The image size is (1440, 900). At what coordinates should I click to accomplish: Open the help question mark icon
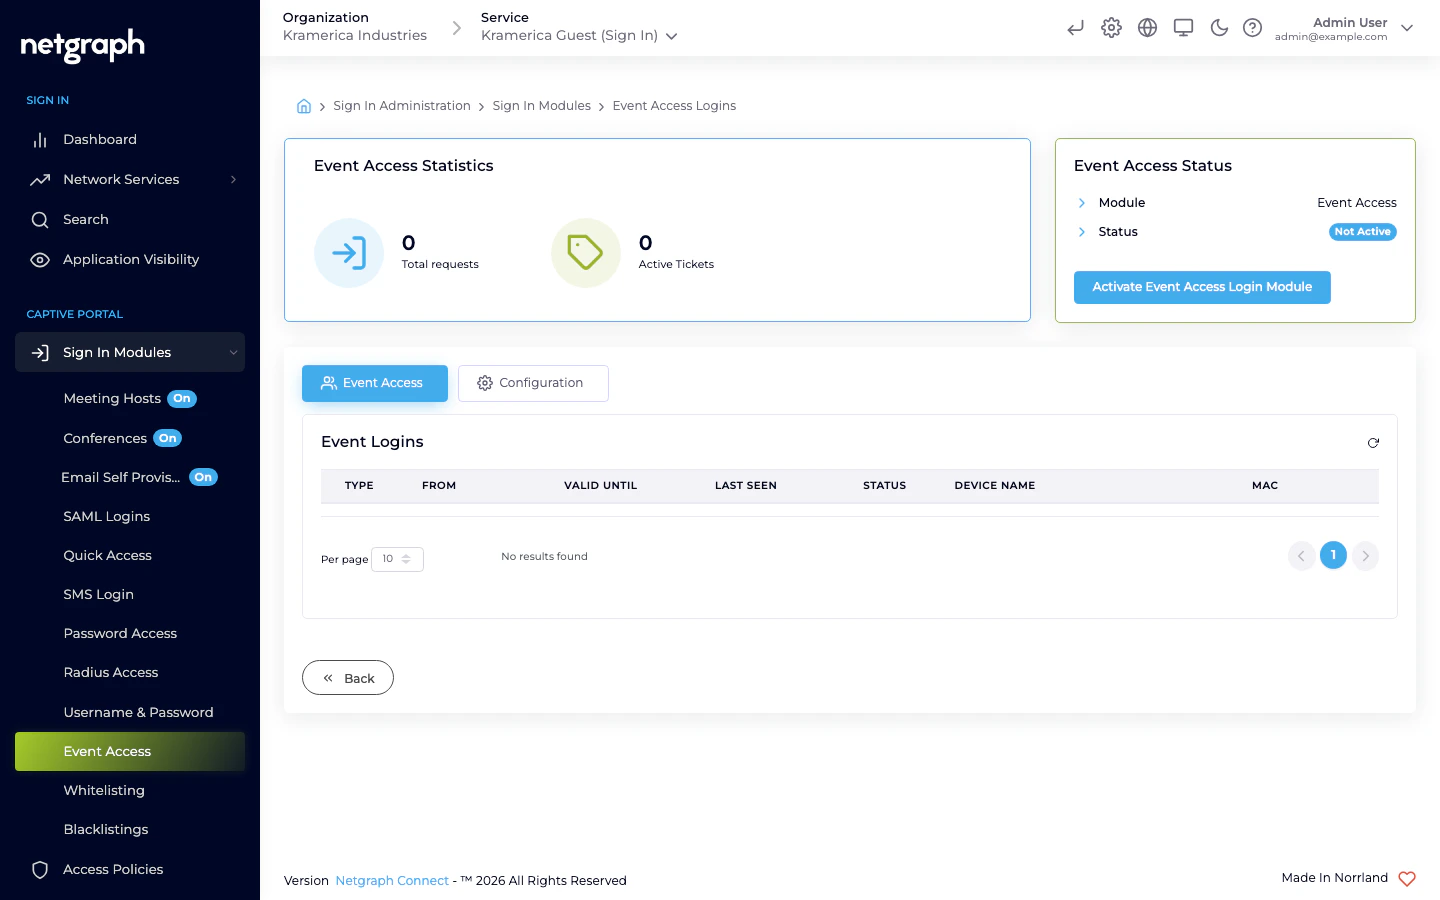1253,28
